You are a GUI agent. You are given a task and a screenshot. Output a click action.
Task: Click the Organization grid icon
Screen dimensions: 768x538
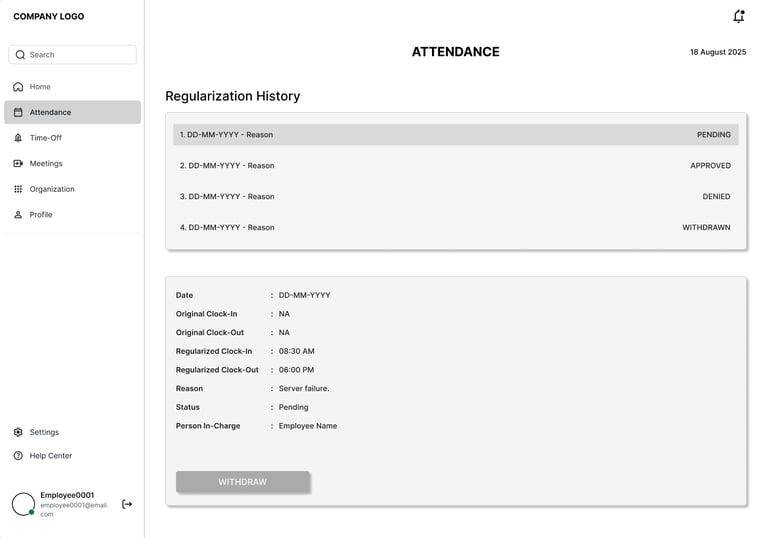[x=18, y=189]
